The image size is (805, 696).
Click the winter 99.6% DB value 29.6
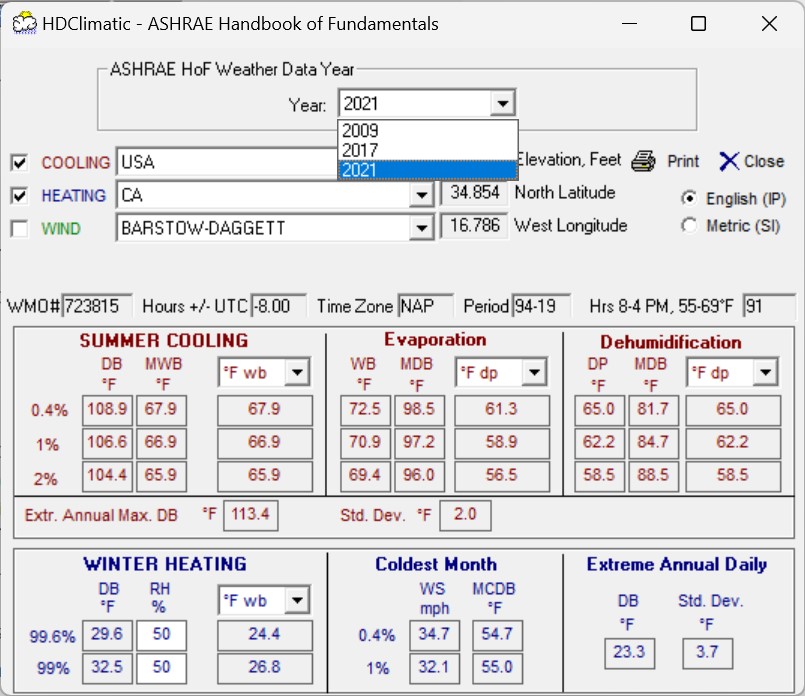tap(107, 634)
